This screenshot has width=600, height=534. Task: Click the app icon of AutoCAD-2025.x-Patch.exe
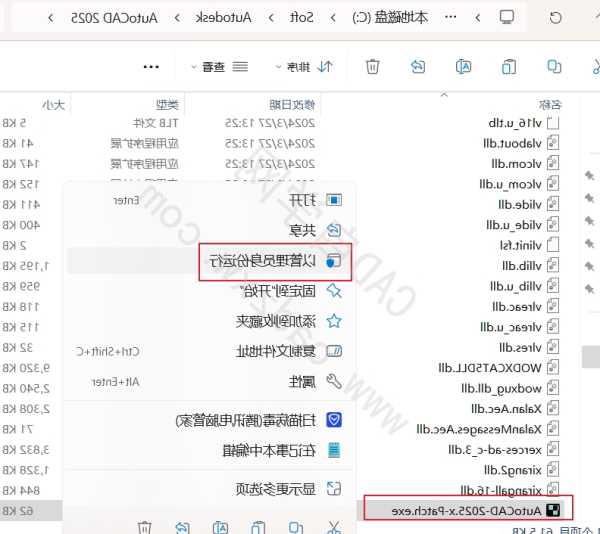(x=553, y=510)
